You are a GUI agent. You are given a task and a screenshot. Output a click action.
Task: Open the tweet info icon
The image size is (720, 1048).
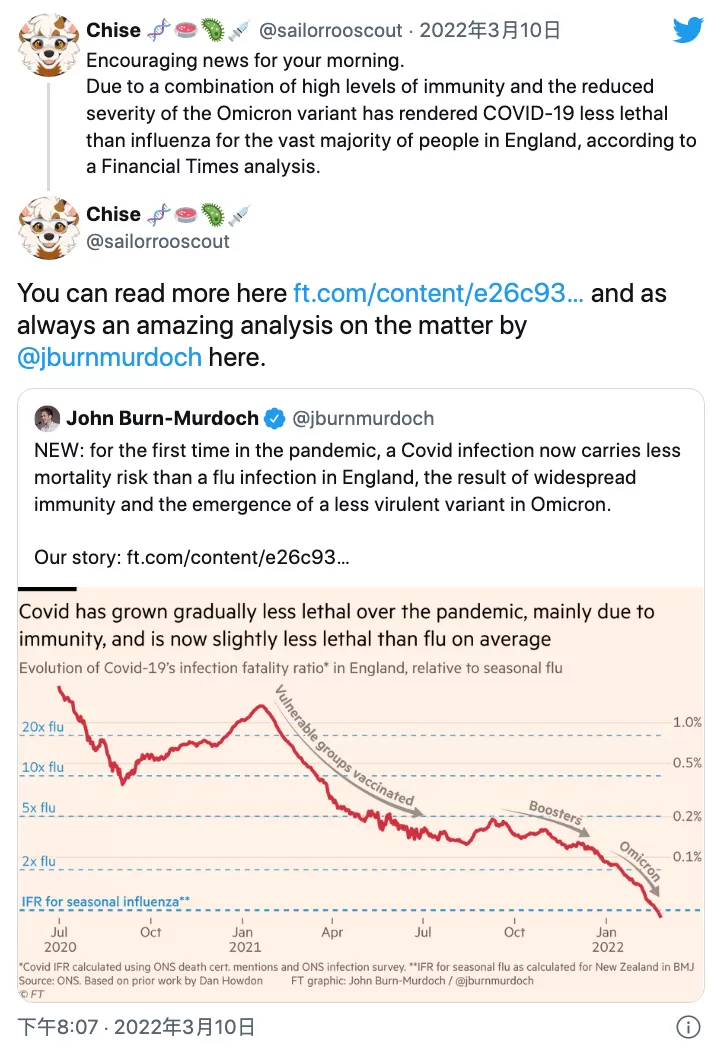click(688, 1026)
